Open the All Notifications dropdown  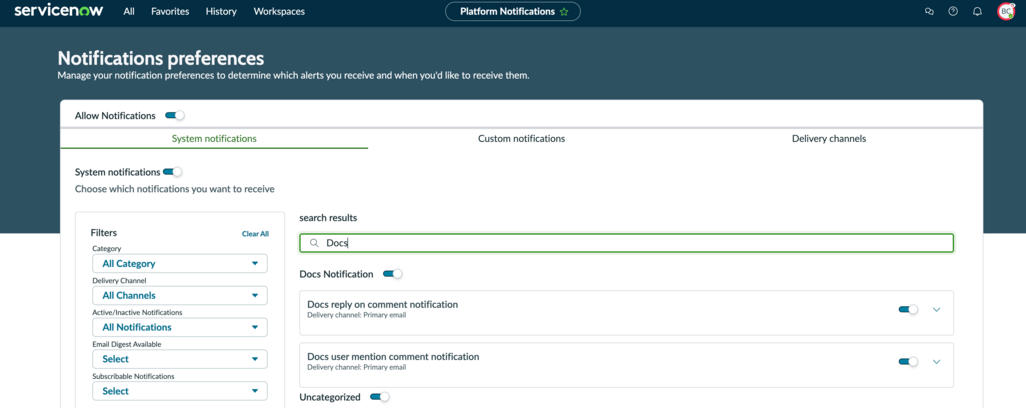click(180, 327)
